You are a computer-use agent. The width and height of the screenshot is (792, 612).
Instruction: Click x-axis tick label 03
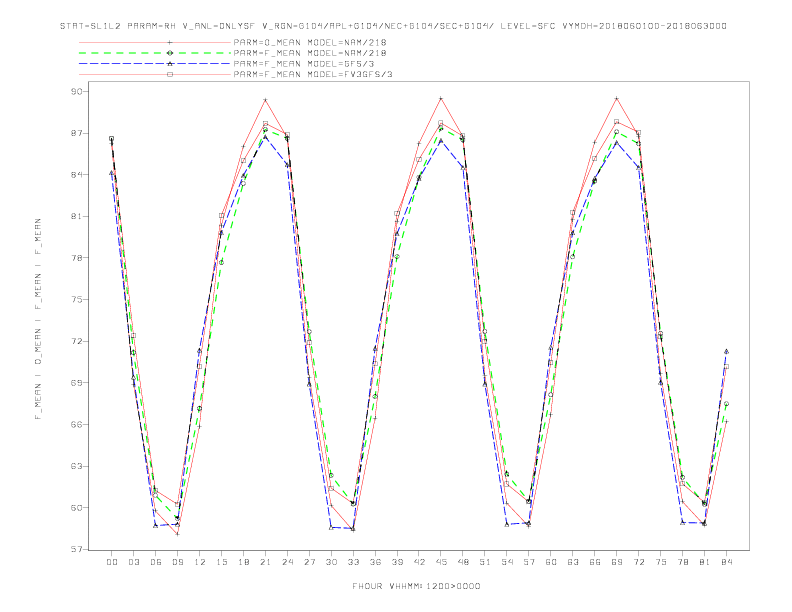(x=133, y=562)
